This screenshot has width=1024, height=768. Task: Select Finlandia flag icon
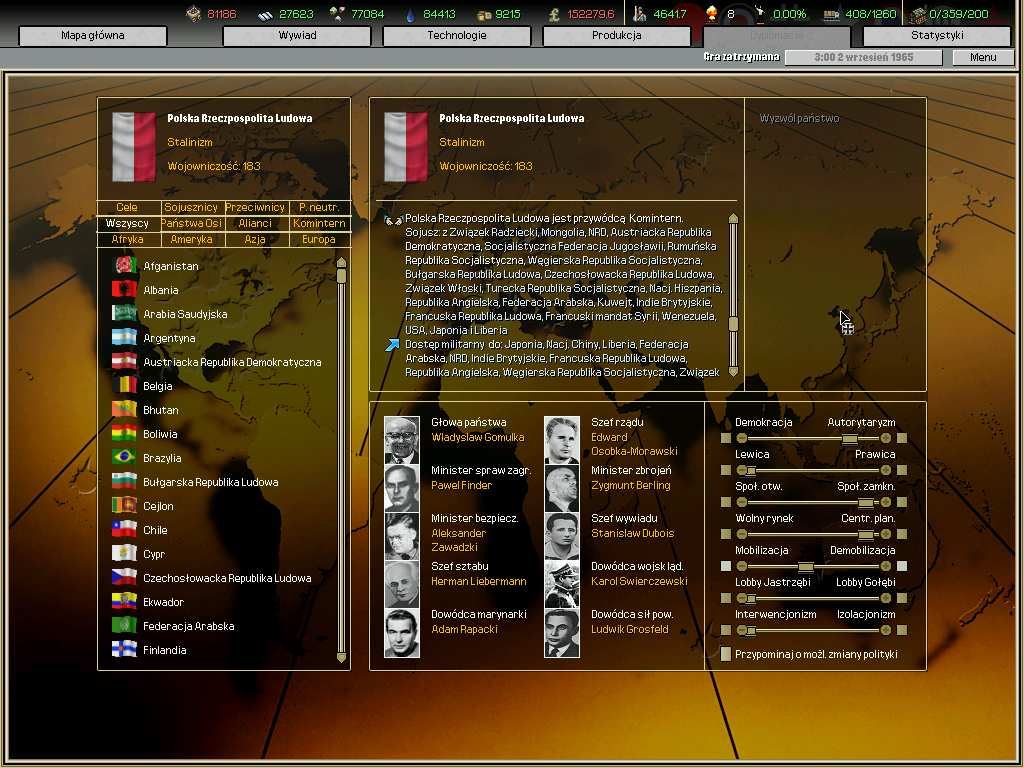point(124,649)
